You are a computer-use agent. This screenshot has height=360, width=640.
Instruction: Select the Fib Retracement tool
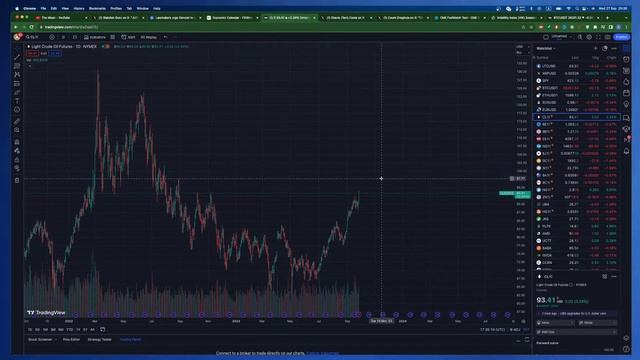click(17, 66)
